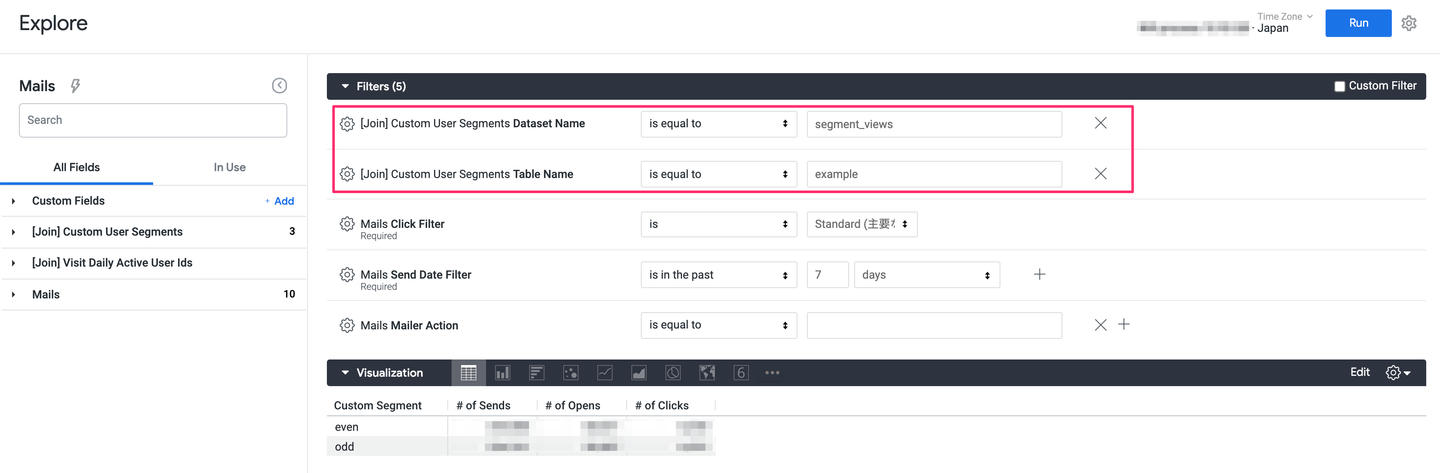
Task: Select the table visualization icon
Action: [x=468, y=373]
